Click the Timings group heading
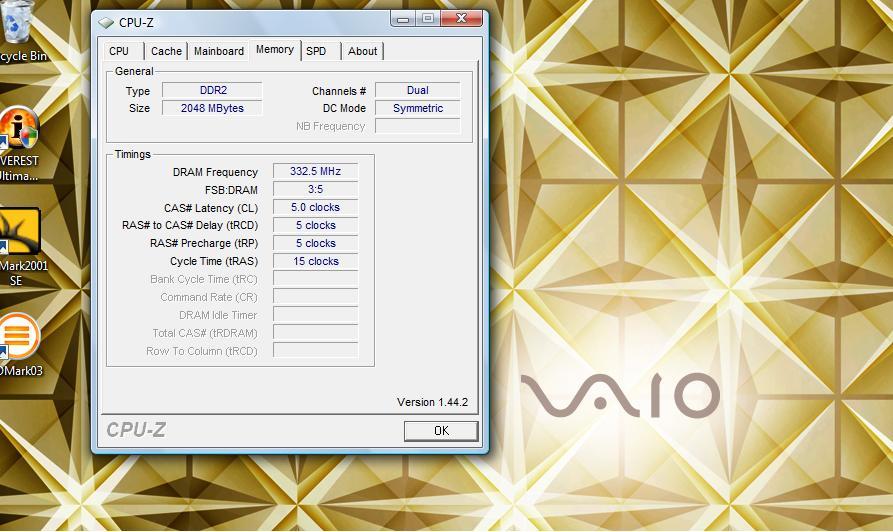The height and width of the screenshot is (532, 893). [x=133, y=154]
